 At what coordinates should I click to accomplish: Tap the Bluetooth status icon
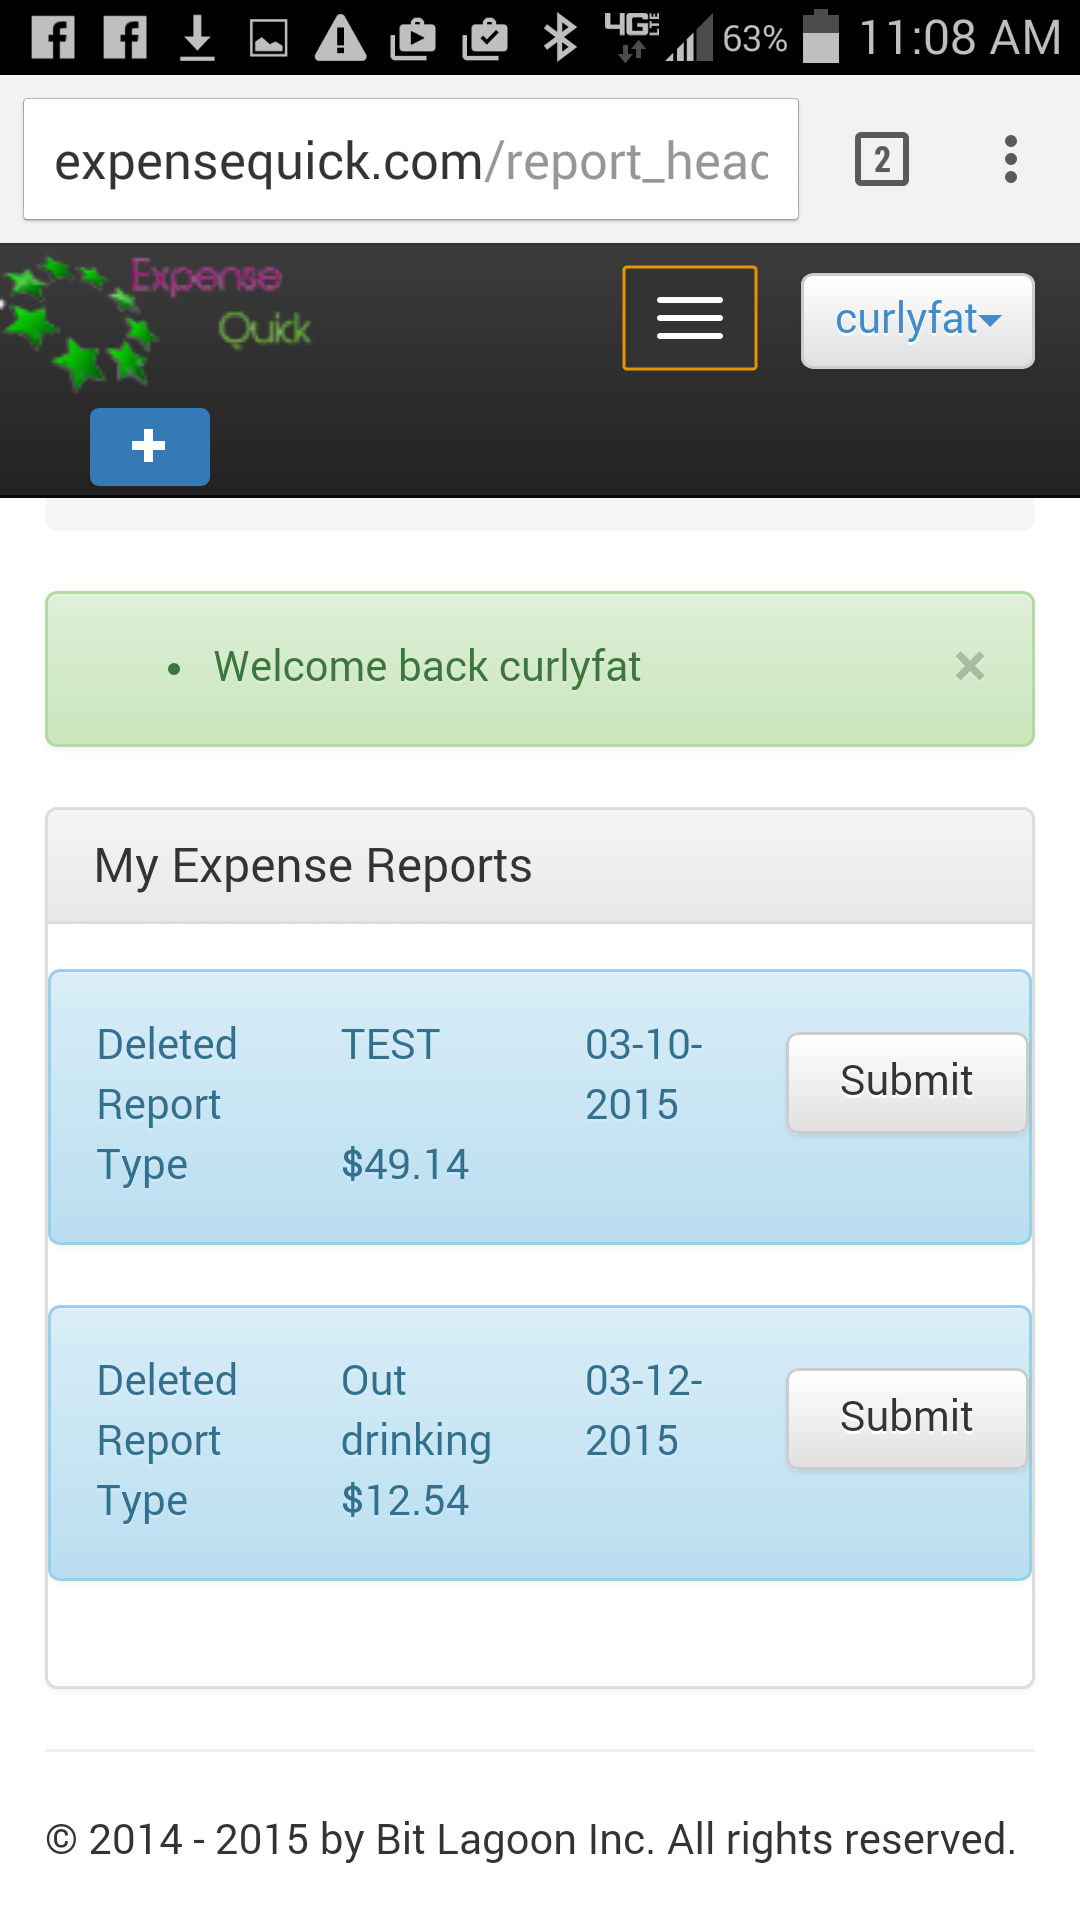(560, 38)
